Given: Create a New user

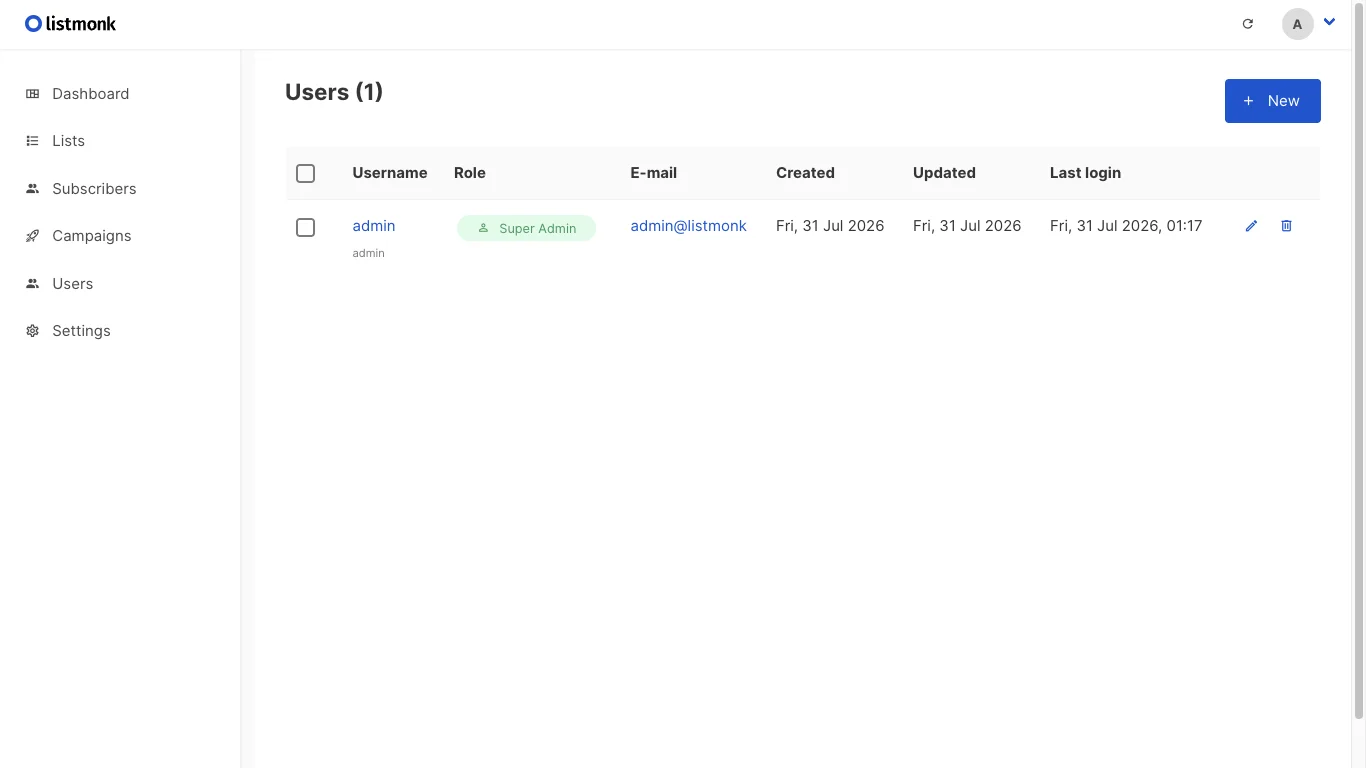Looking at the screenshot, I should point(1272,101).
